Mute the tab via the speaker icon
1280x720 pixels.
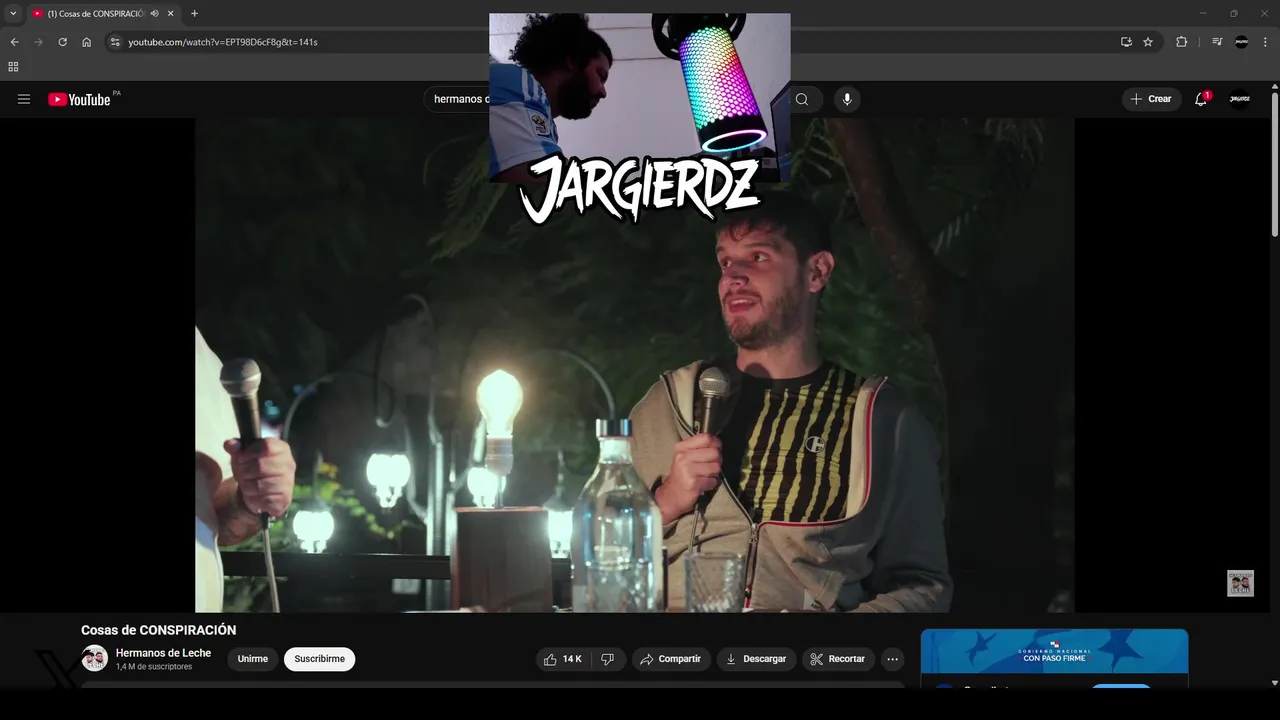click(154, 13)
